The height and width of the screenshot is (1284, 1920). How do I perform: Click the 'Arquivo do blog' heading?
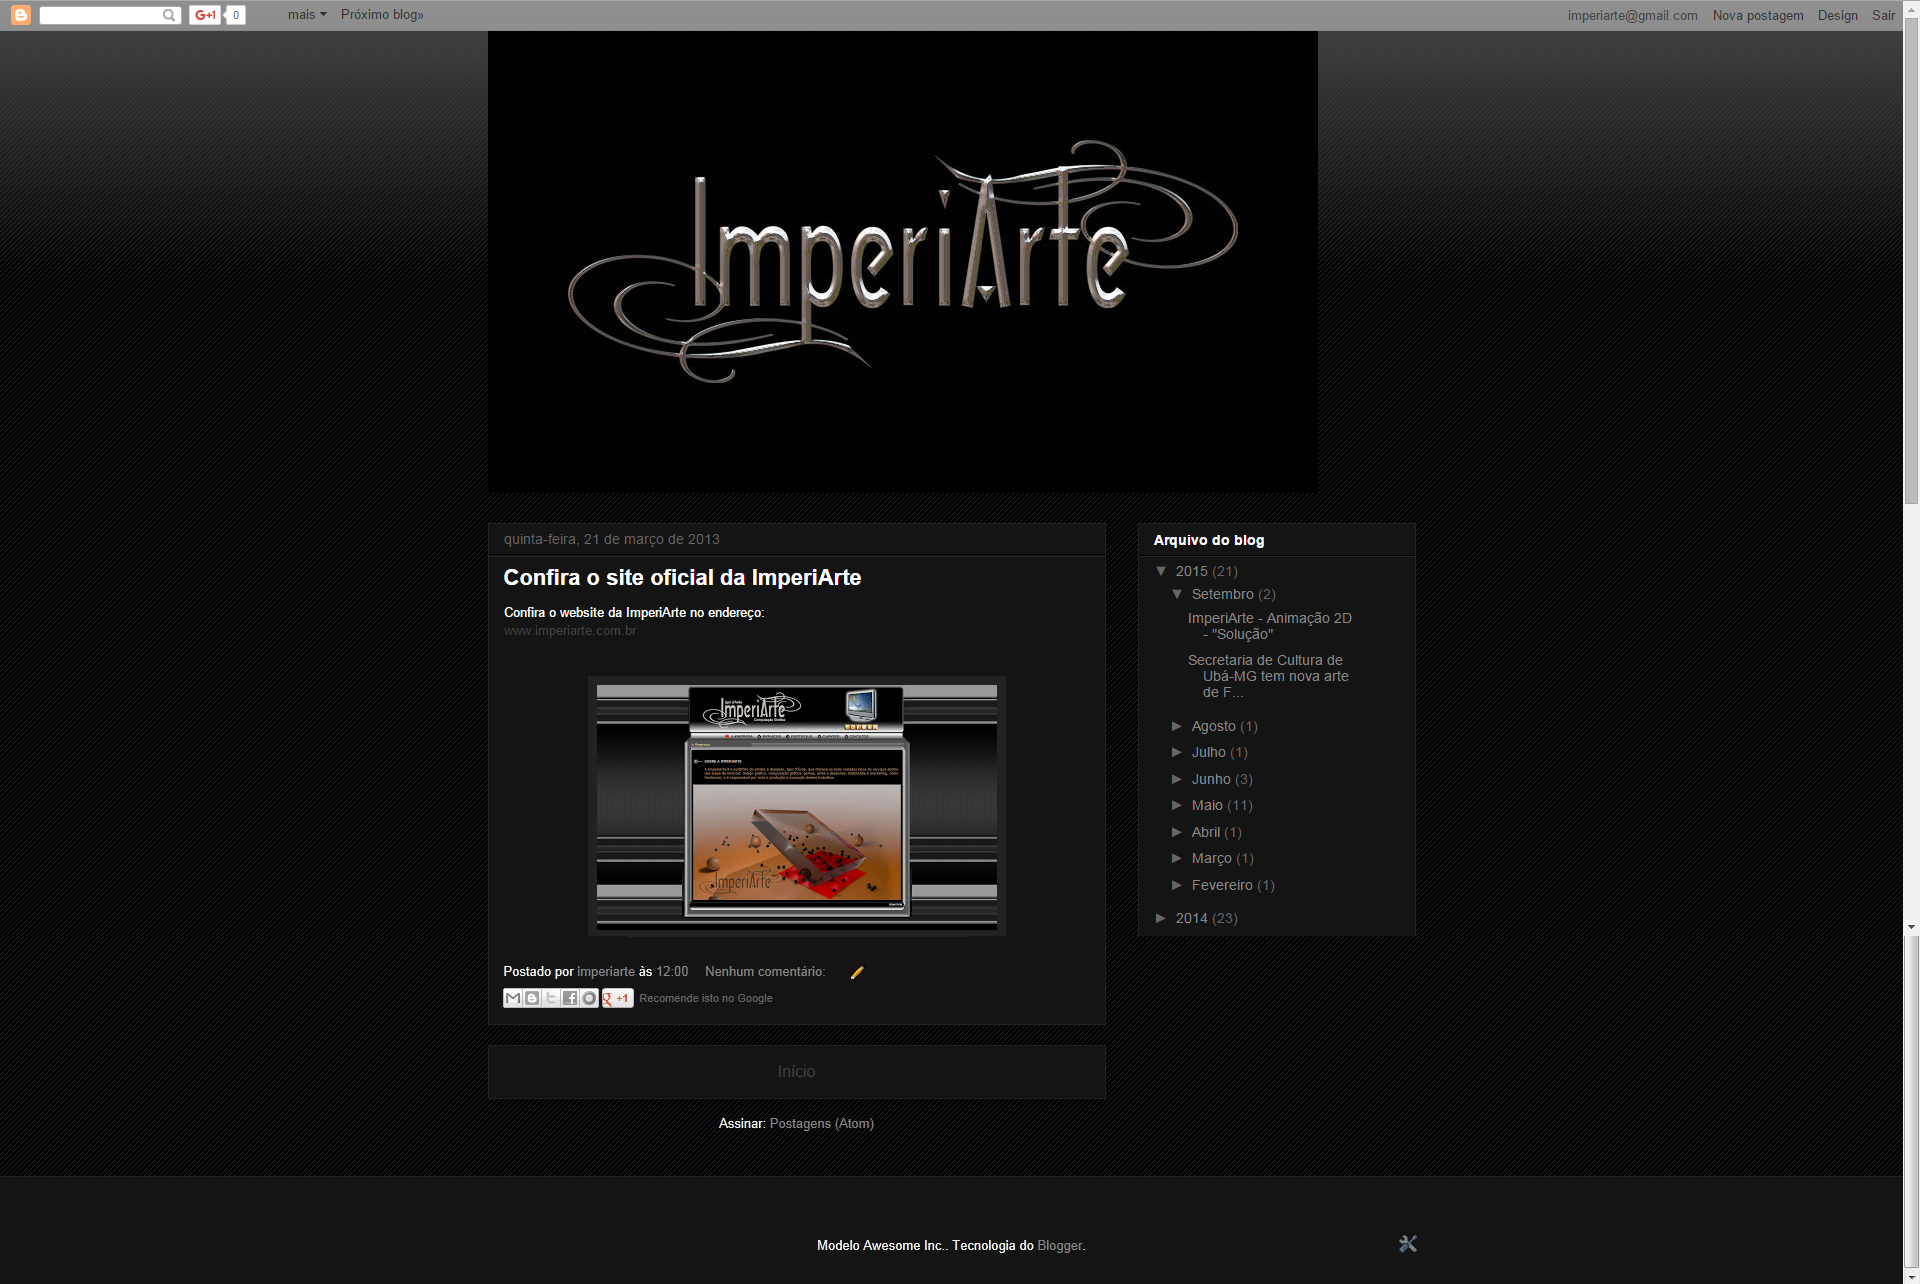click(x=1209, y=540)
